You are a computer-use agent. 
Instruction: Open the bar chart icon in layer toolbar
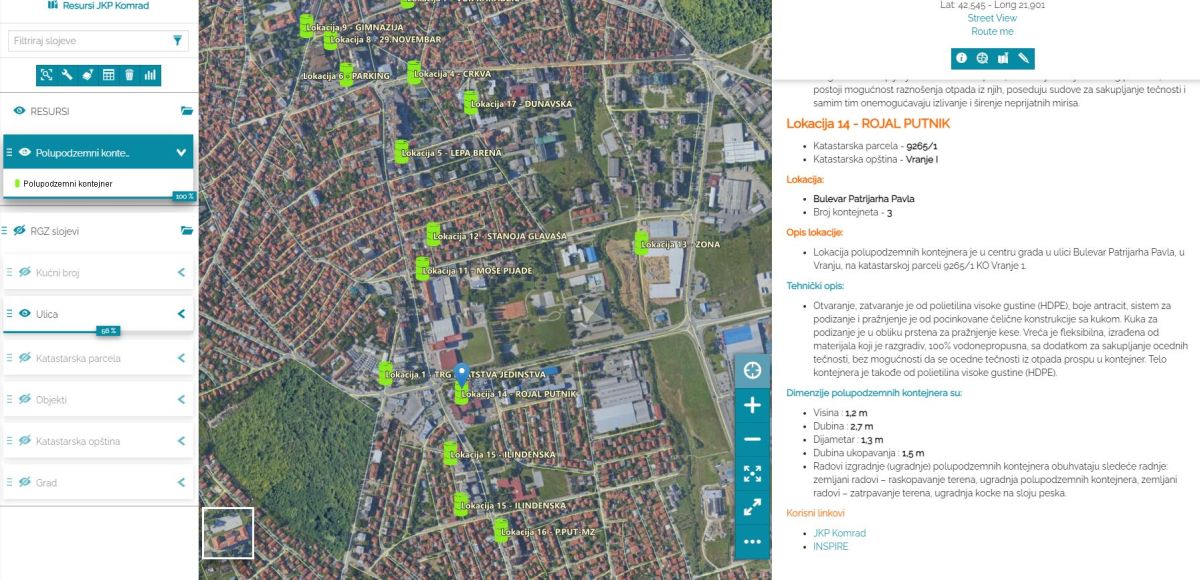(x=150, y=75)
